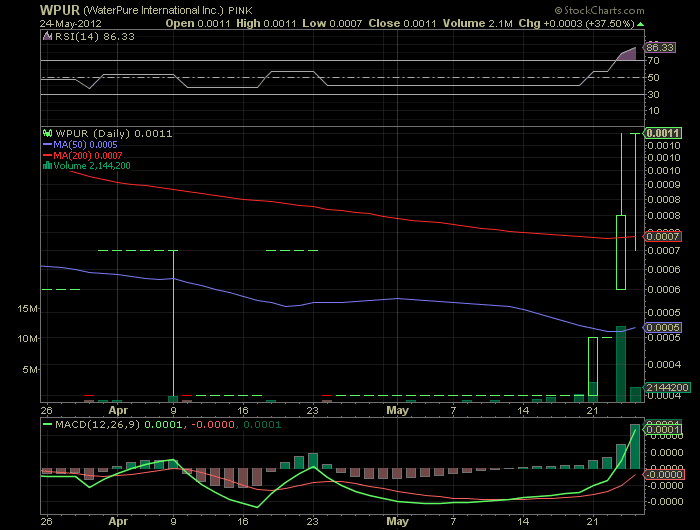
Task: Click the 24-May-2012 date label
Action: [71, 24]
